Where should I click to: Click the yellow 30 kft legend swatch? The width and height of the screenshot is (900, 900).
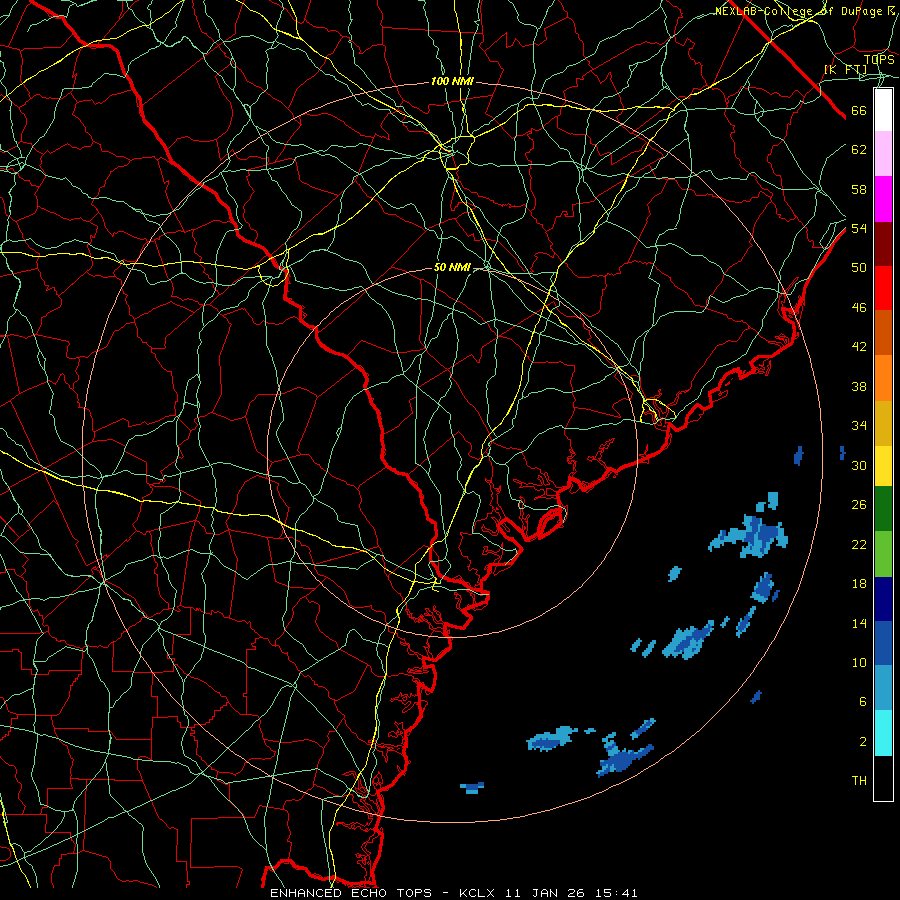(x=883, y=466)
